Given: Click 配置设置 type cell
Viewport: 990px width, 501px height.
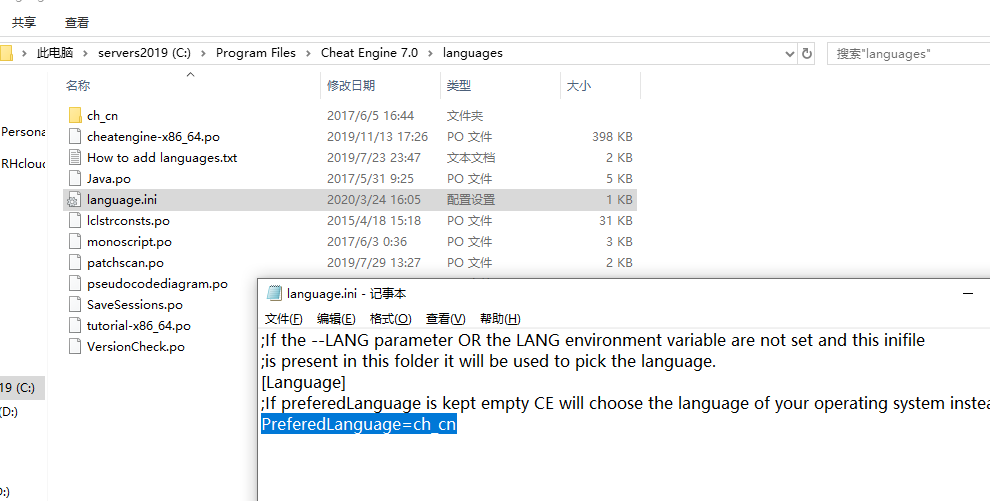Looking at the screenshot, I should [471, 199].
